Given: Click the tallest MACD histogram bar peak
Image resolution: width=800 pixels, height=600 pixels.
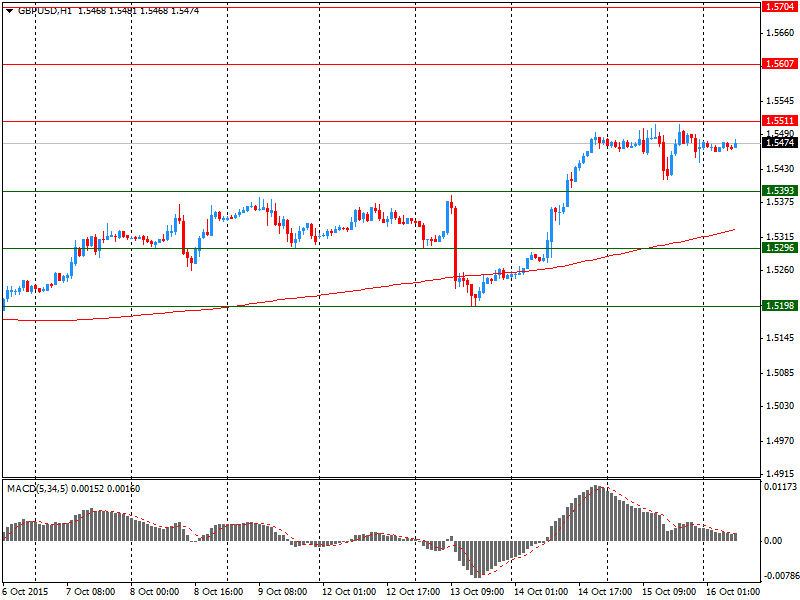Looking at the screenshot, I should [596, 513].
